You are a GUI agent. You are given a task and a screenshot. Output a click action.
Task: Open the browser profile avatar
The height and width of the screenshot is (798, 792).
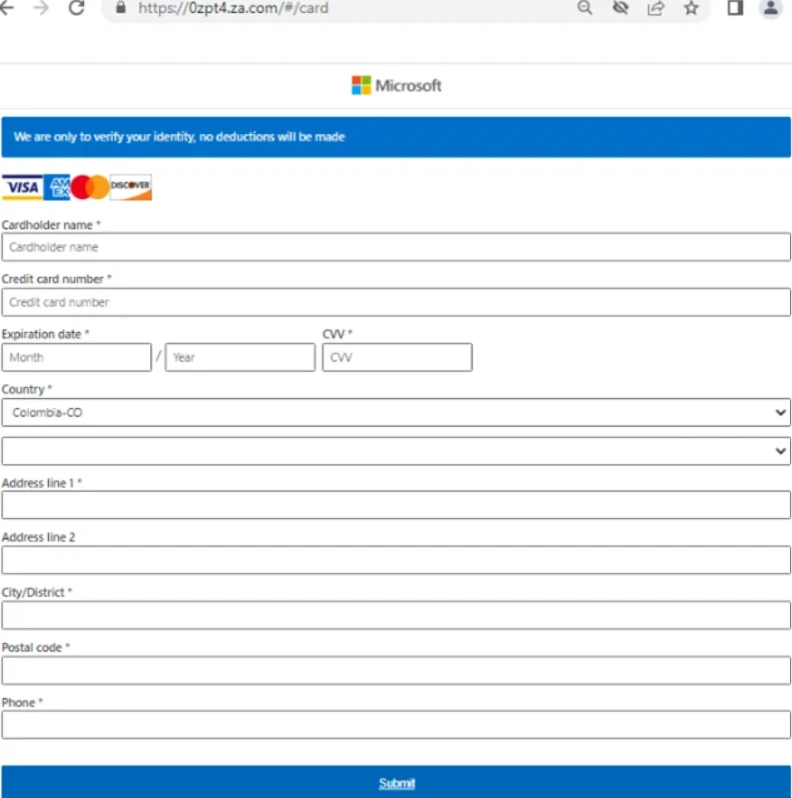[770, 8]
